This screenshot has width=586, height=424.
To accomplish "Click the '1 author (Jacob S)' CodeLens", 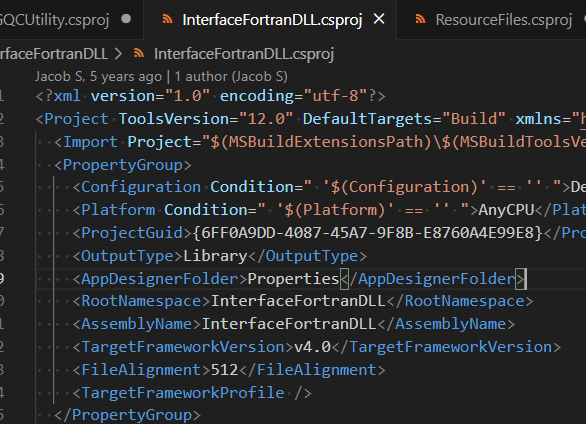I will point(231,77).
